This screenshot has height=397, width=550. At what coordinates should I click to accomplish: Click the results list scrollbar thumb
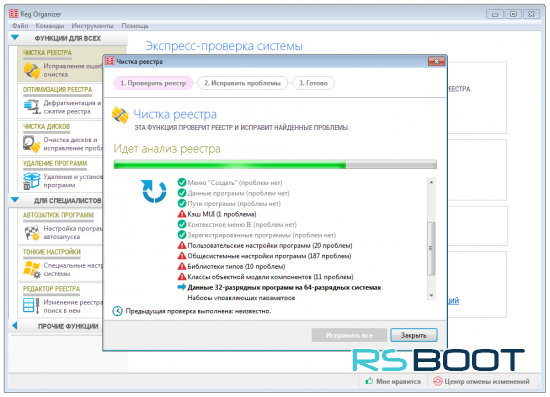pyautogui.click(x=431, y=248)
